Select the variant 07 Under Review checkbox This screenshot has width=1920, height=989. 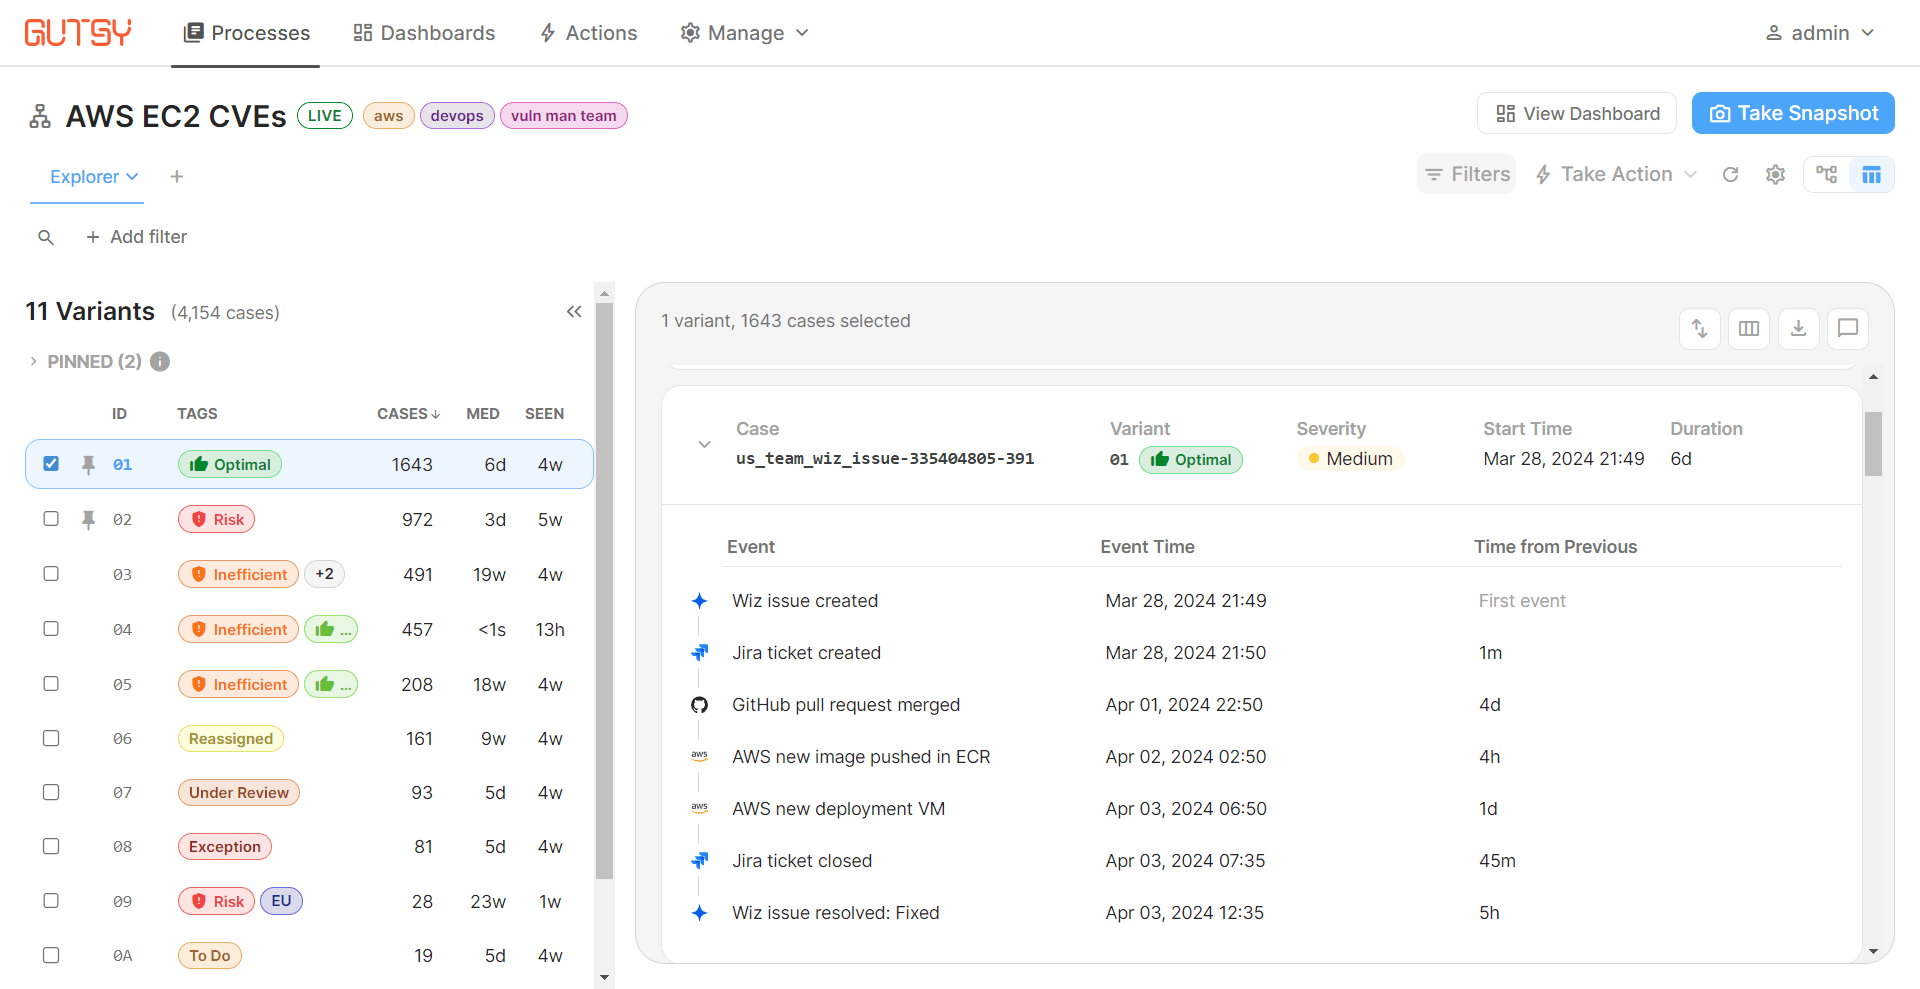[x=51, y=792]
